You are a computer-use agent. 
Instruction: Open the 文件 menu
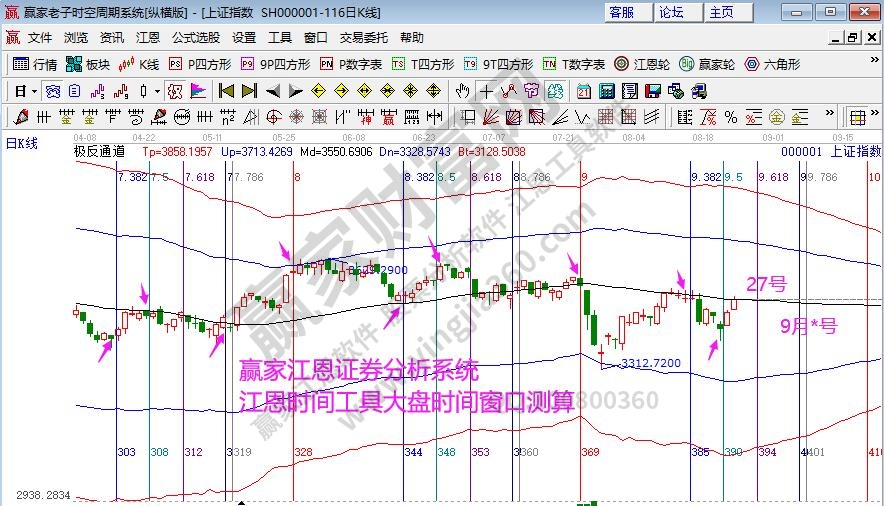coord(40,38)
